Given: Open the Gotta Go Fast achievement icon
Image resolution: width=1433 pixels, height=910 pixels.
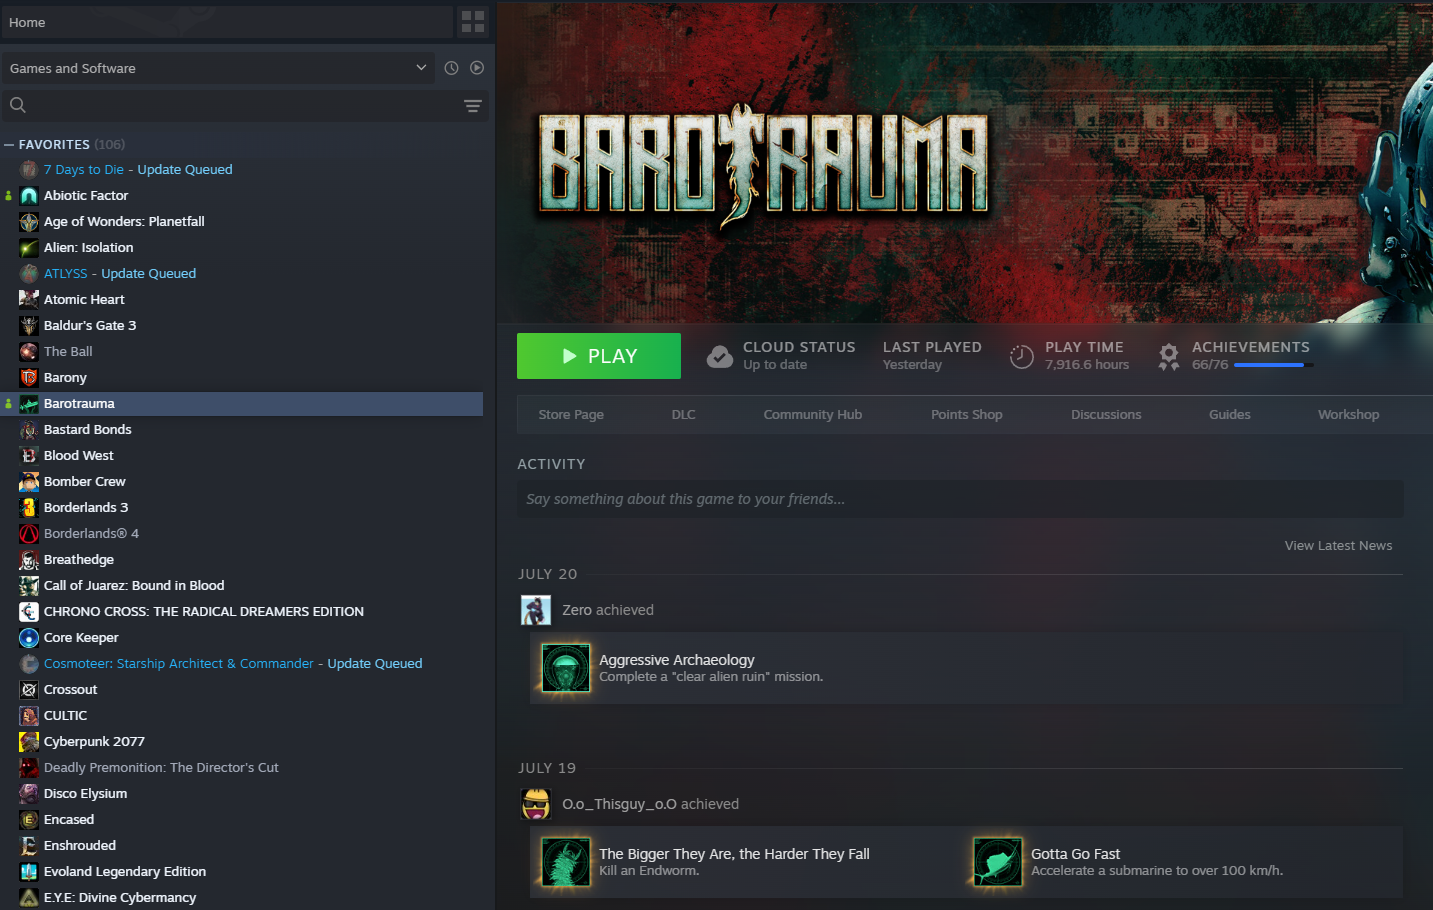Looking at the screenshot, I should (998, 862).
